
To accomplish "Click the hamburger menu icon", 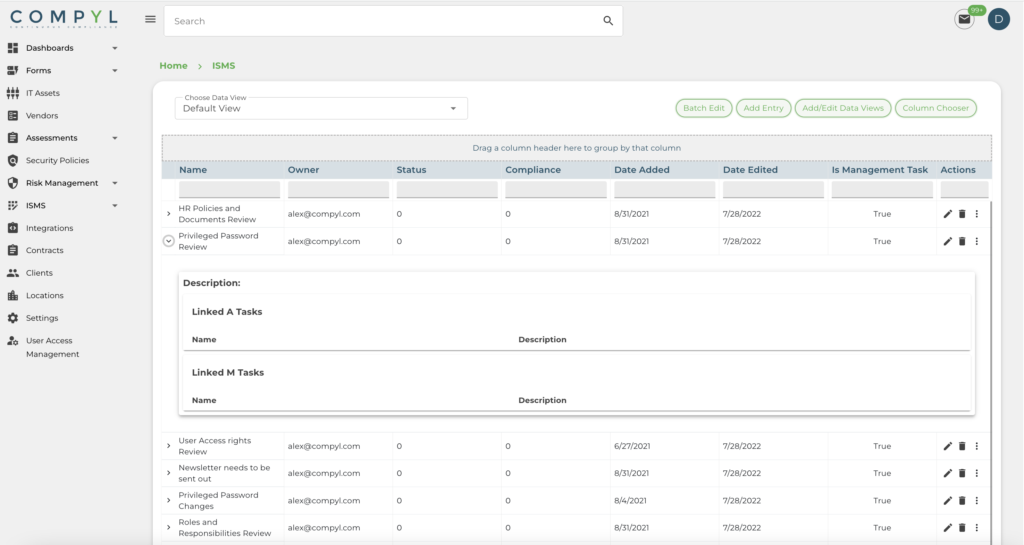I will tap(150, 19).
